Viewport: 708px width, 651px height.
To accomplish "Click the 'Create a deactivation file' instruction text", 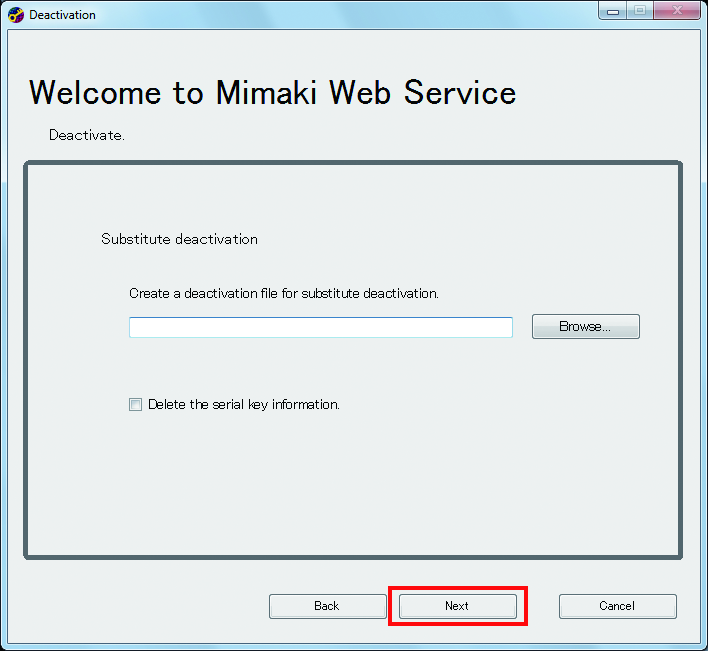I will 284,293.
